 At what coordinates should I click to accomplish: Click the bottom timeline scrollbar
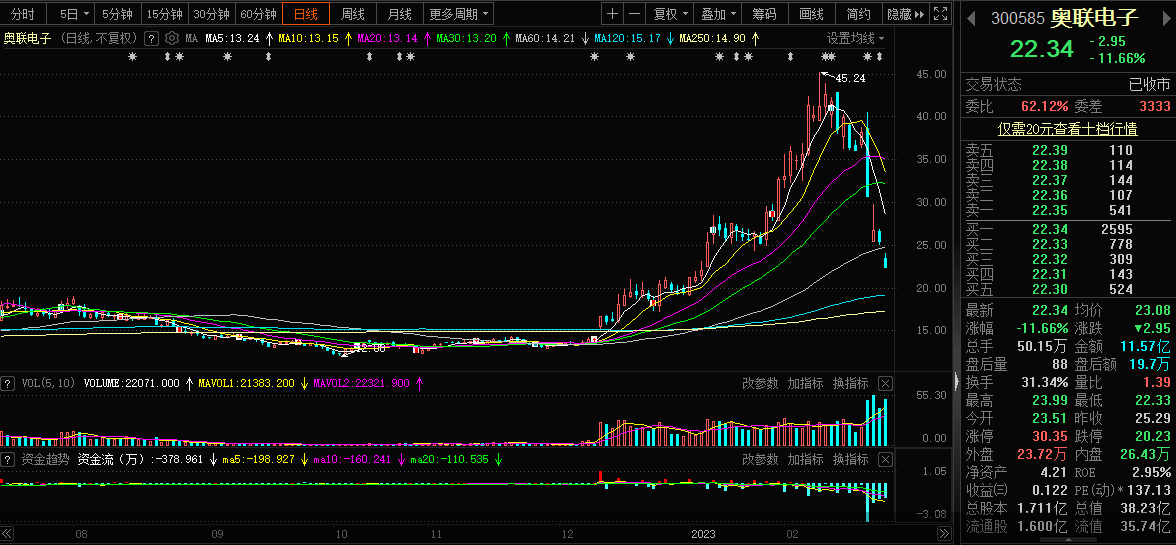coord(450,534)
